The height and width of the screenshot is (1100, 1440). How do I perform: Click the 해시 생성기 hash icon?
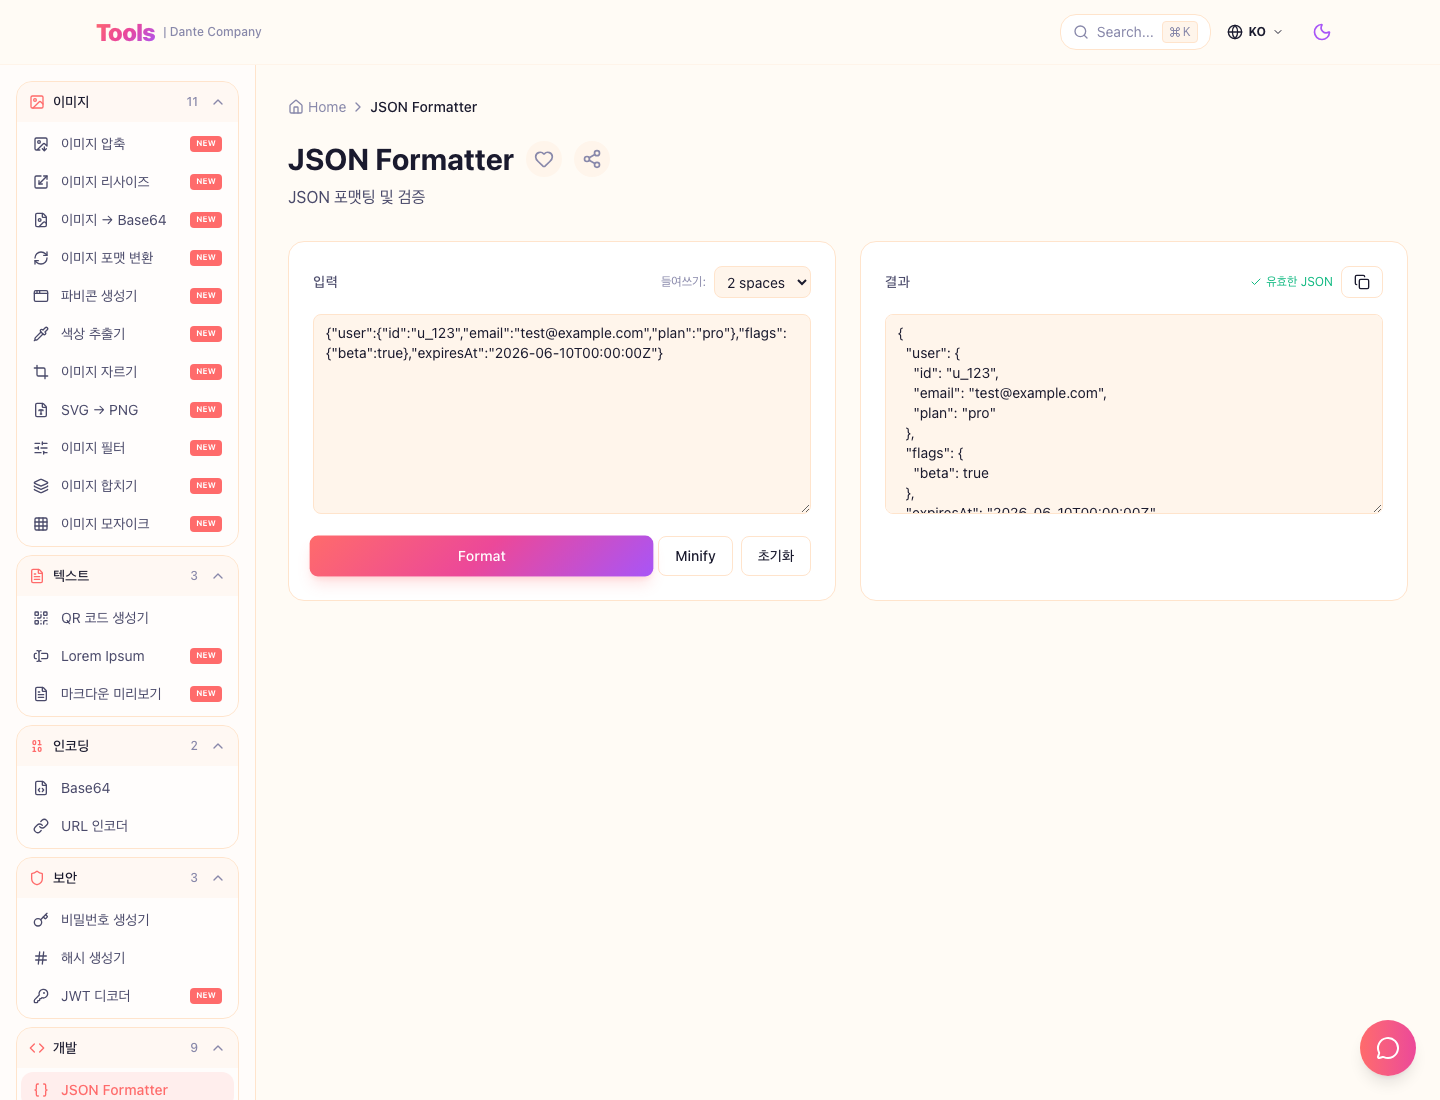[x=41, y=958]
